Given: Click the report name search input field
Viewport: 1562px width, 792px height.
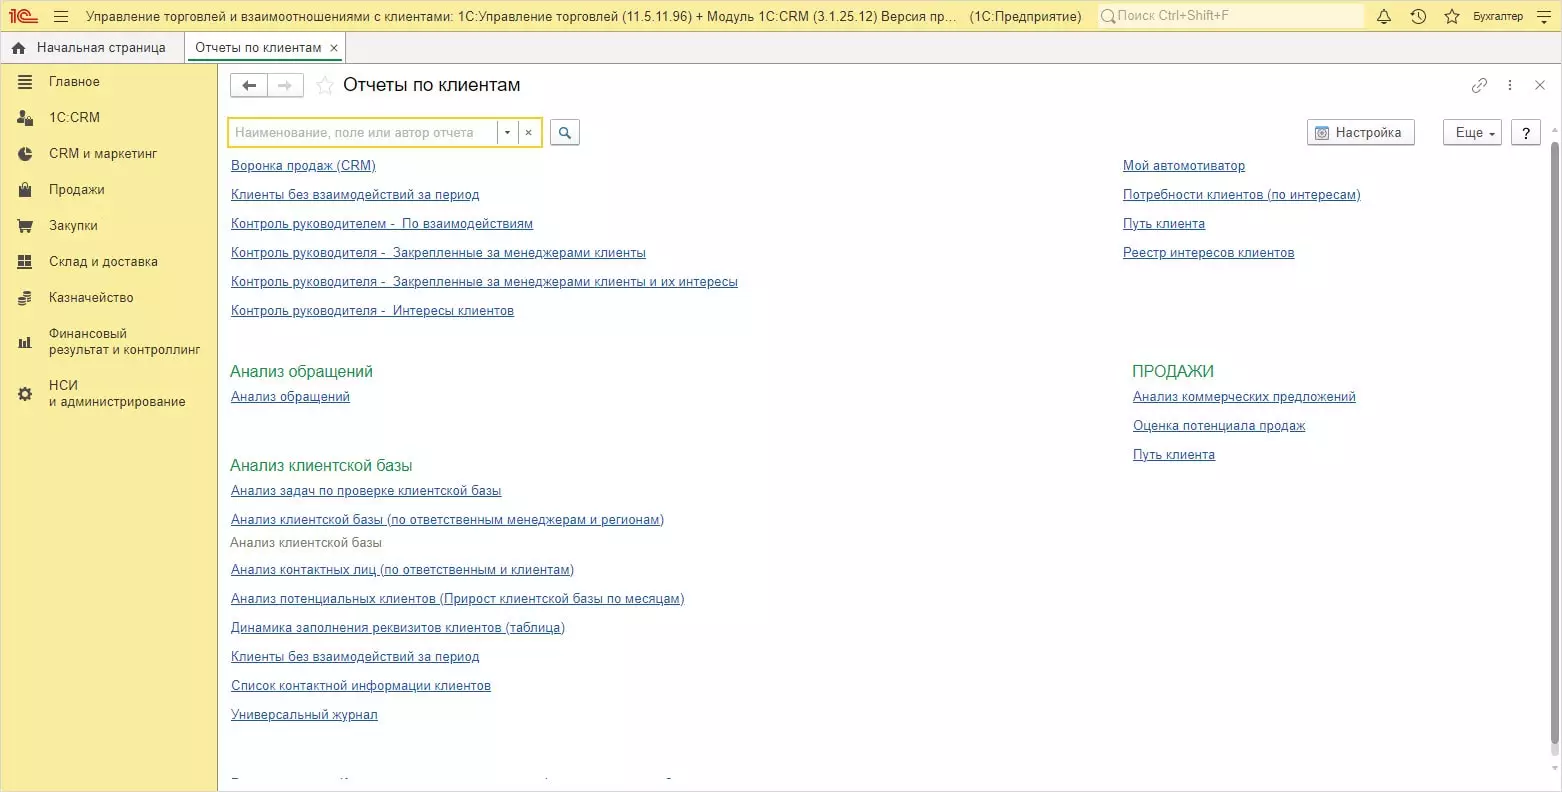Looking at the screenshot, I should [363, 132].
